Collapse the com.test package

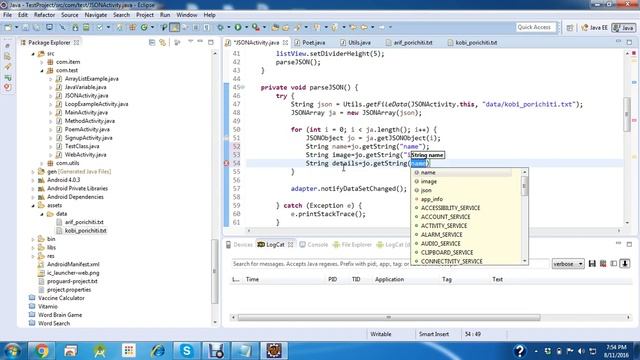(42, 71)
